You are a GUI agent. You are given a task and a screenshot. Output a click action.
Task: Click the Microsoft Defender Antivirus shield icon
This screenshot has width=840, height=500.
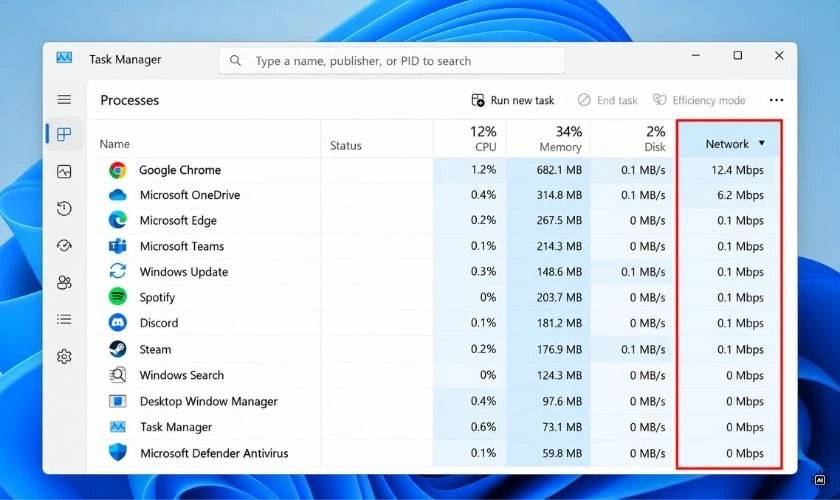(x=117, y=452)
